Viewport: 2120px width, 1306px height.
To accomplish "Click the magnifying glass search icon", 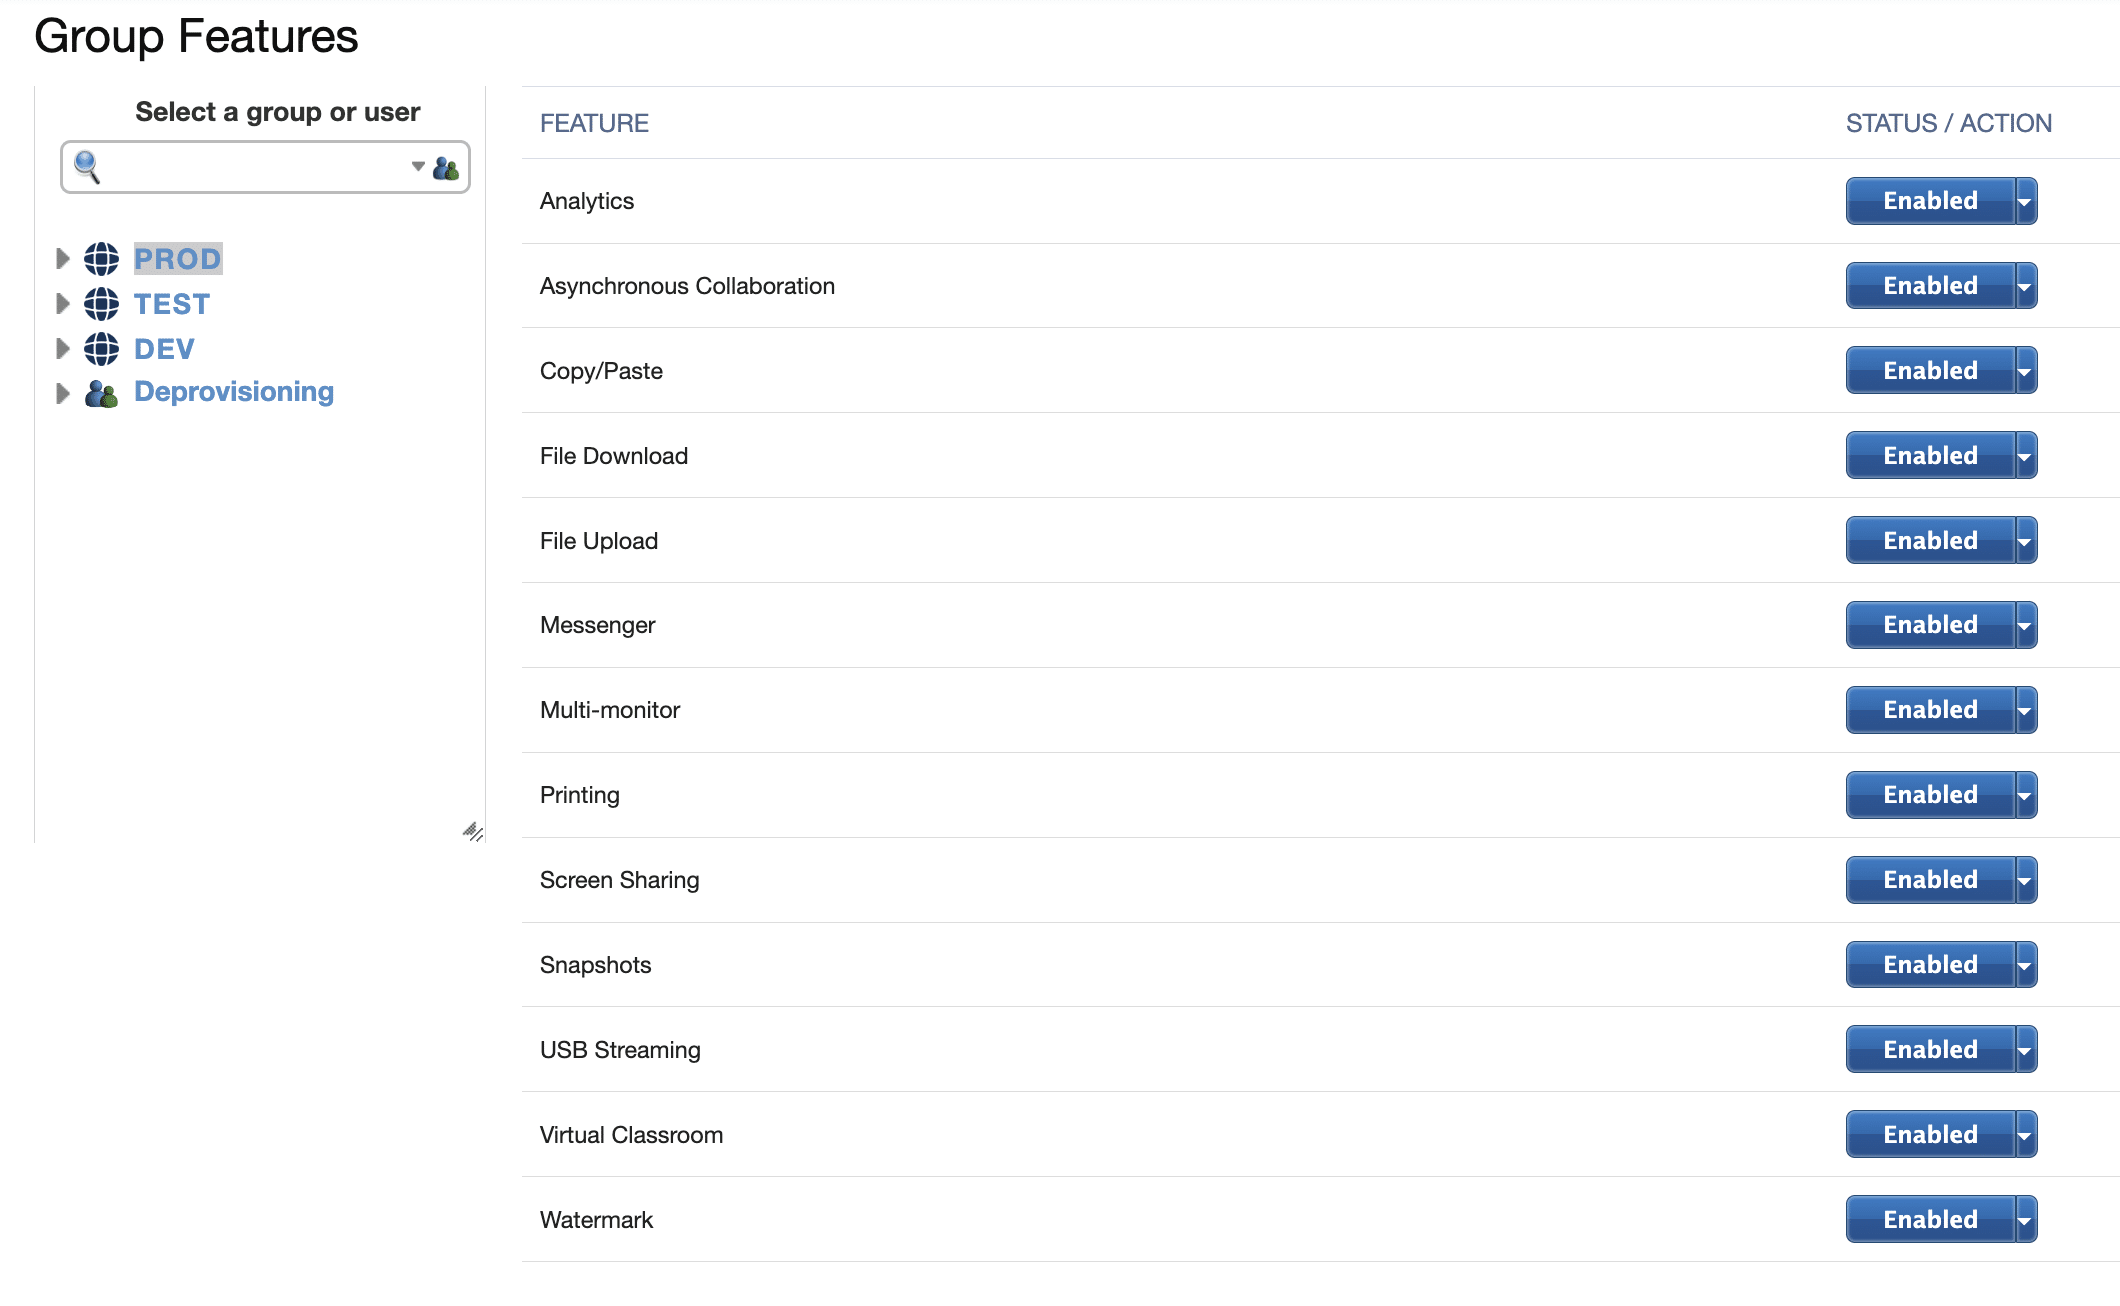I will (x=87, y=167).
